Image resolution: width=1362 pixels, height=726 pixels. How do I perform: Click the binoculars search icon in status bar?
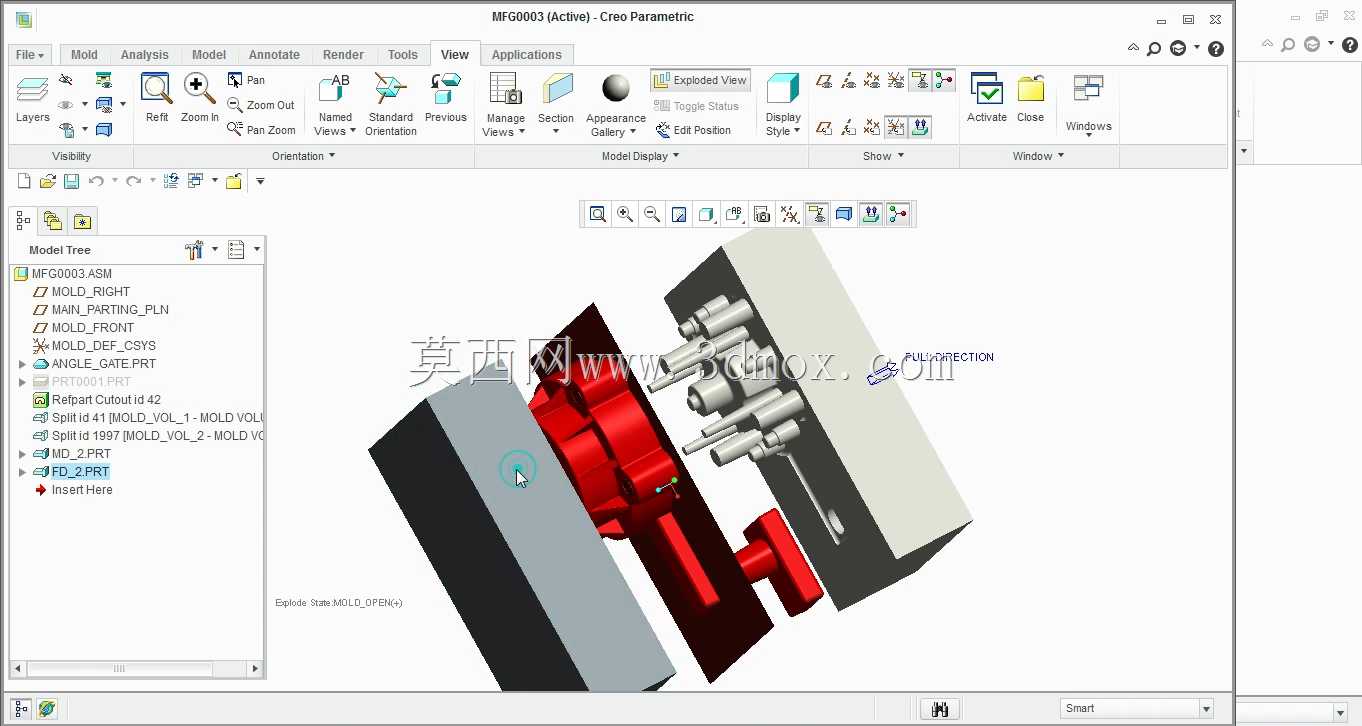coord(940,709)
